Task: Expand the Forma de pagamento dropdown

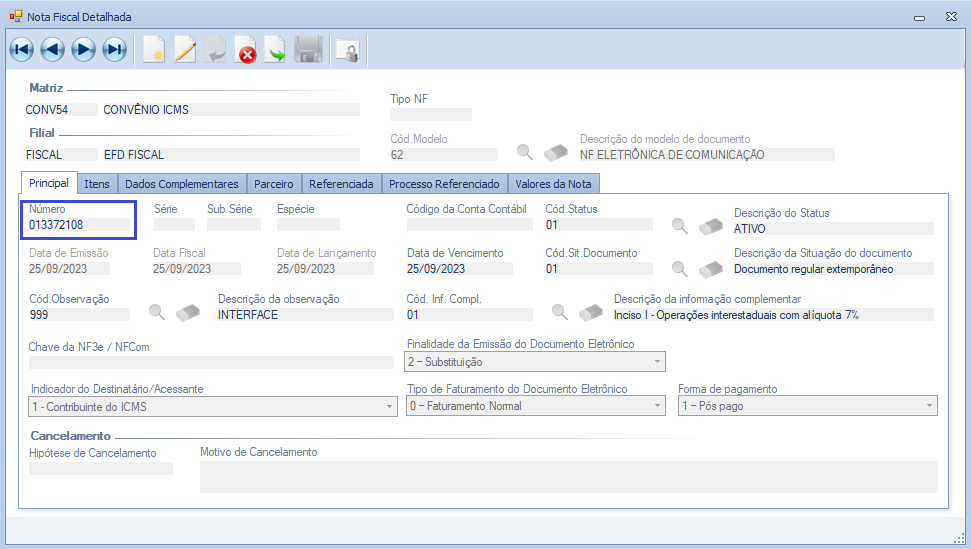Action: (929, 406)
